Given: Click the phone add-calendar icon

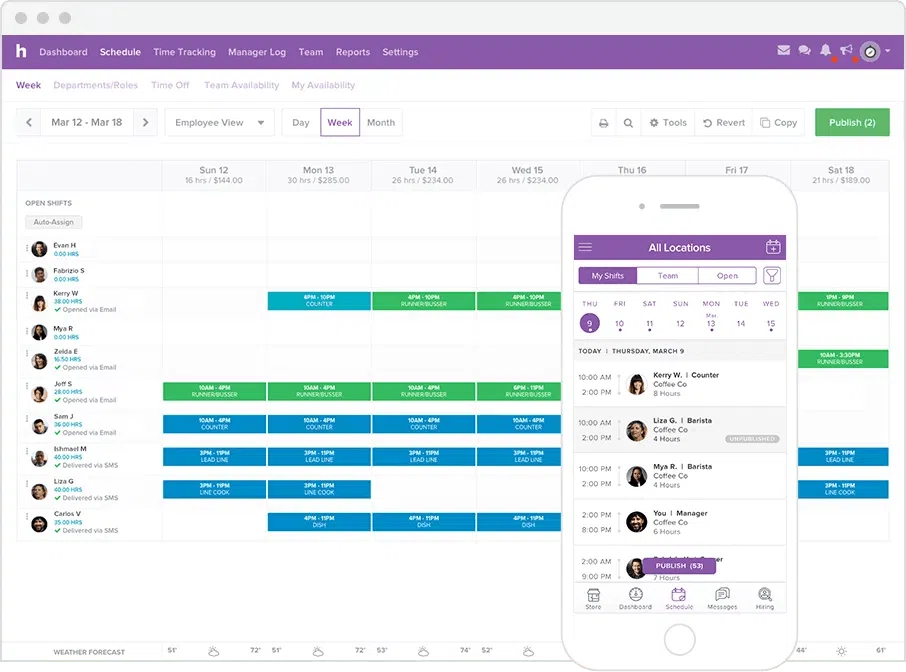Looking at the screenshot, I should 773,247.
